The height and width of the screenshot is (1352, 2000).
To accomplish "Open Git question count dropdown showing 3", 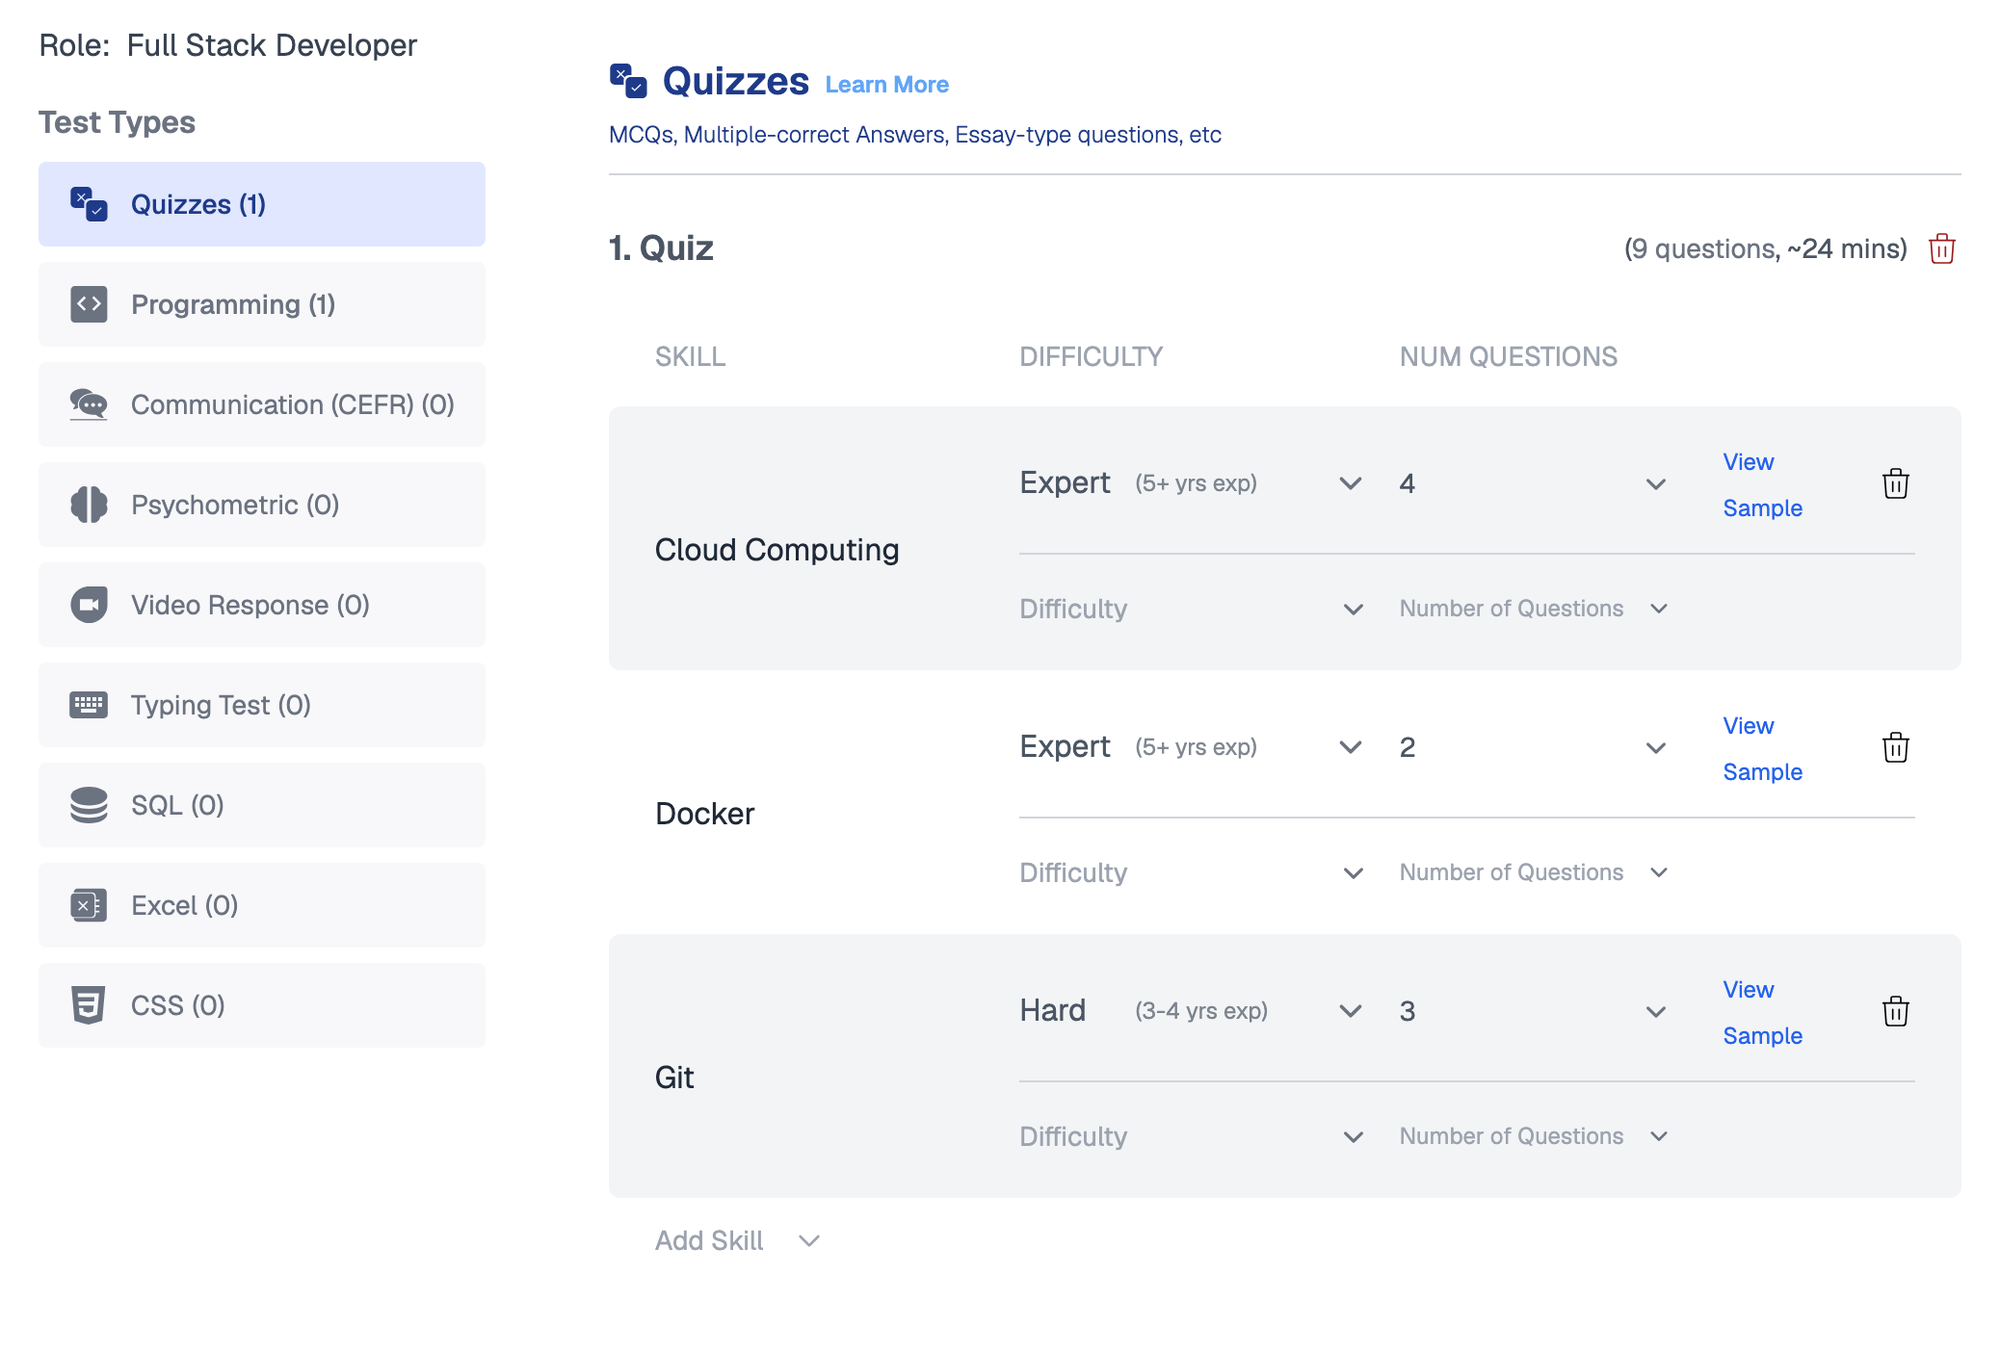I will coord(1533,1011).
